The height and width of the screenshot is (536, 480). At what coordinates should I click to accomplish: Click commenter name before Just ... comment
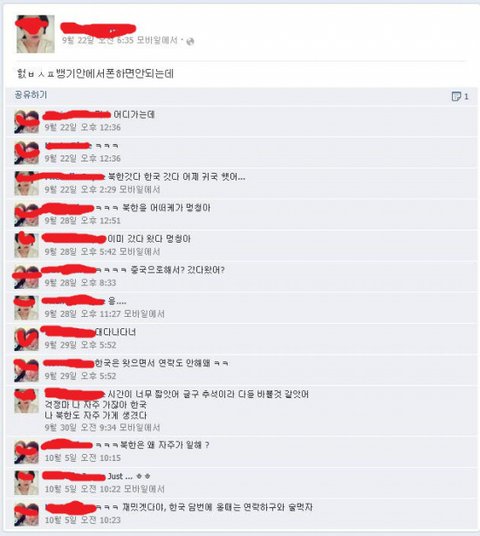[74, 476]
